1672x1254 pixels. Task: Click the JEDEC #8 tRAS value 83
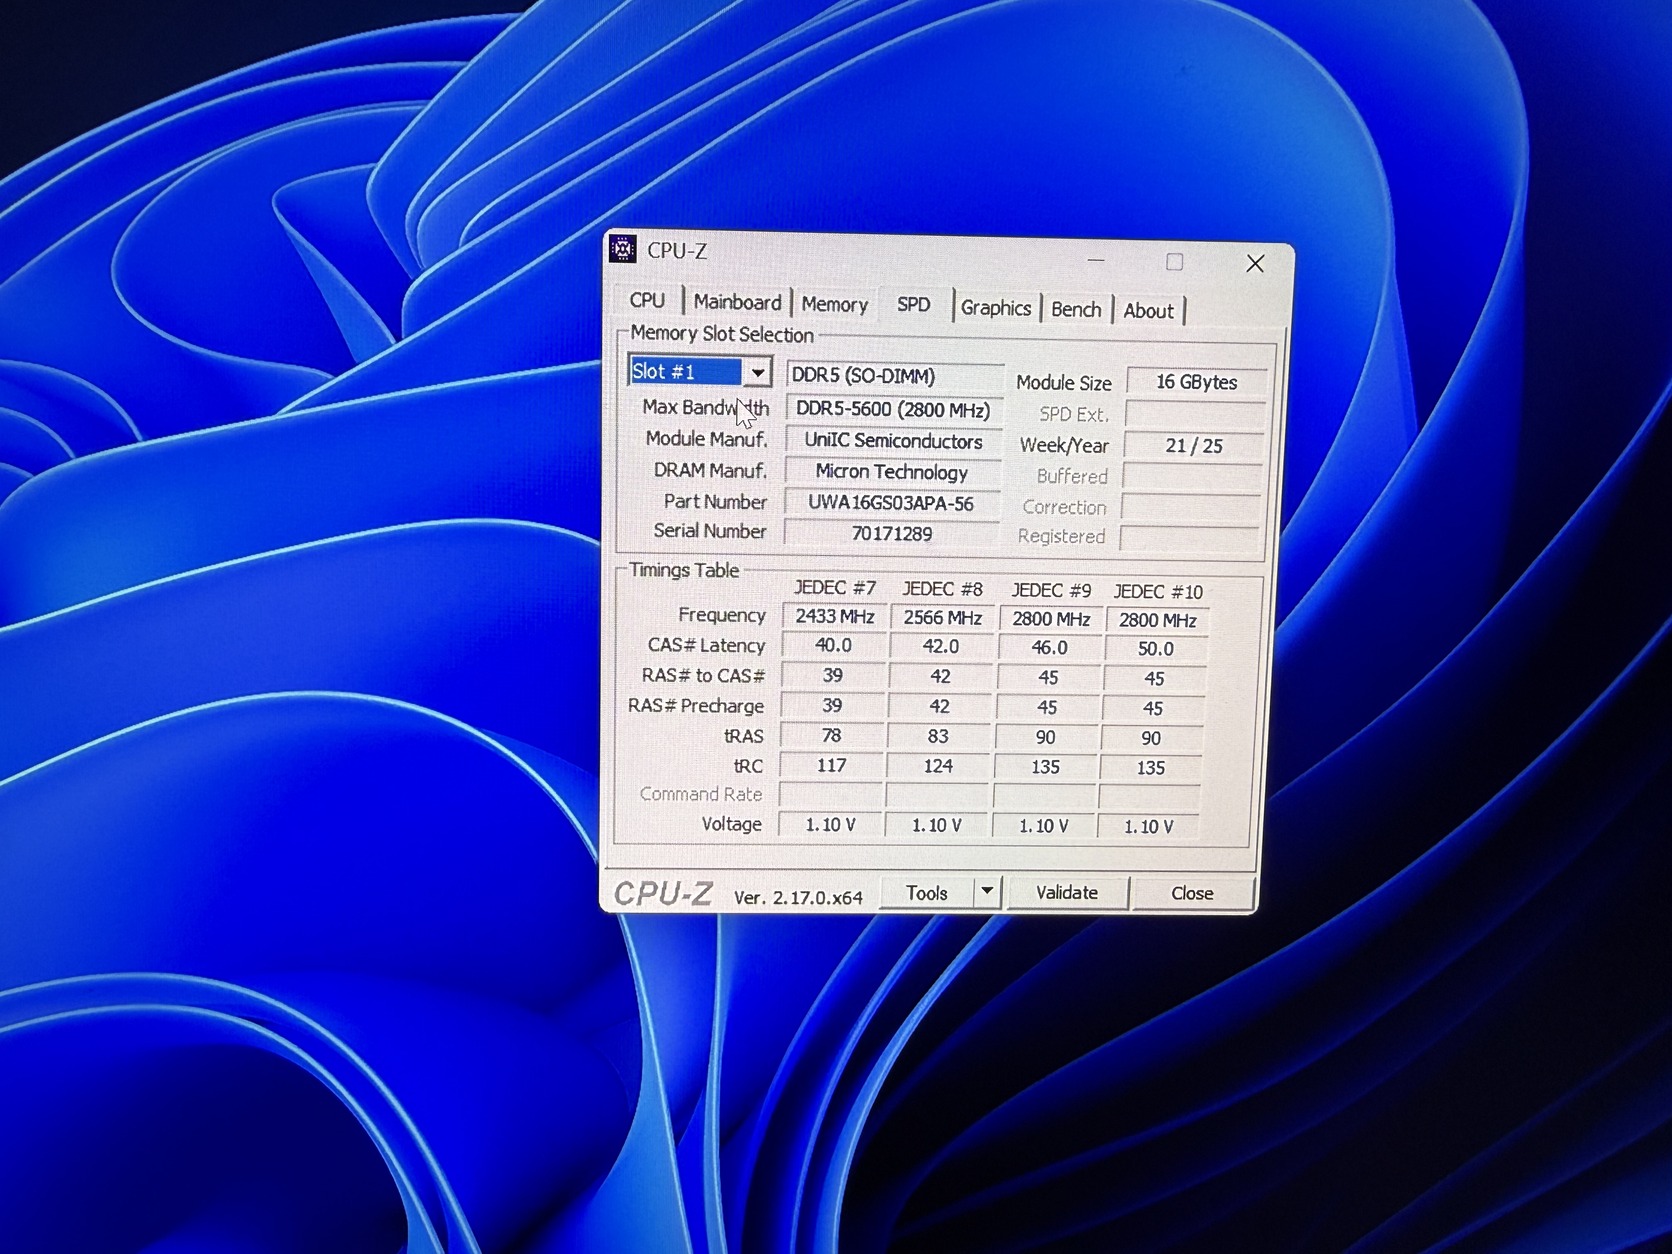[x=938, y=737]
